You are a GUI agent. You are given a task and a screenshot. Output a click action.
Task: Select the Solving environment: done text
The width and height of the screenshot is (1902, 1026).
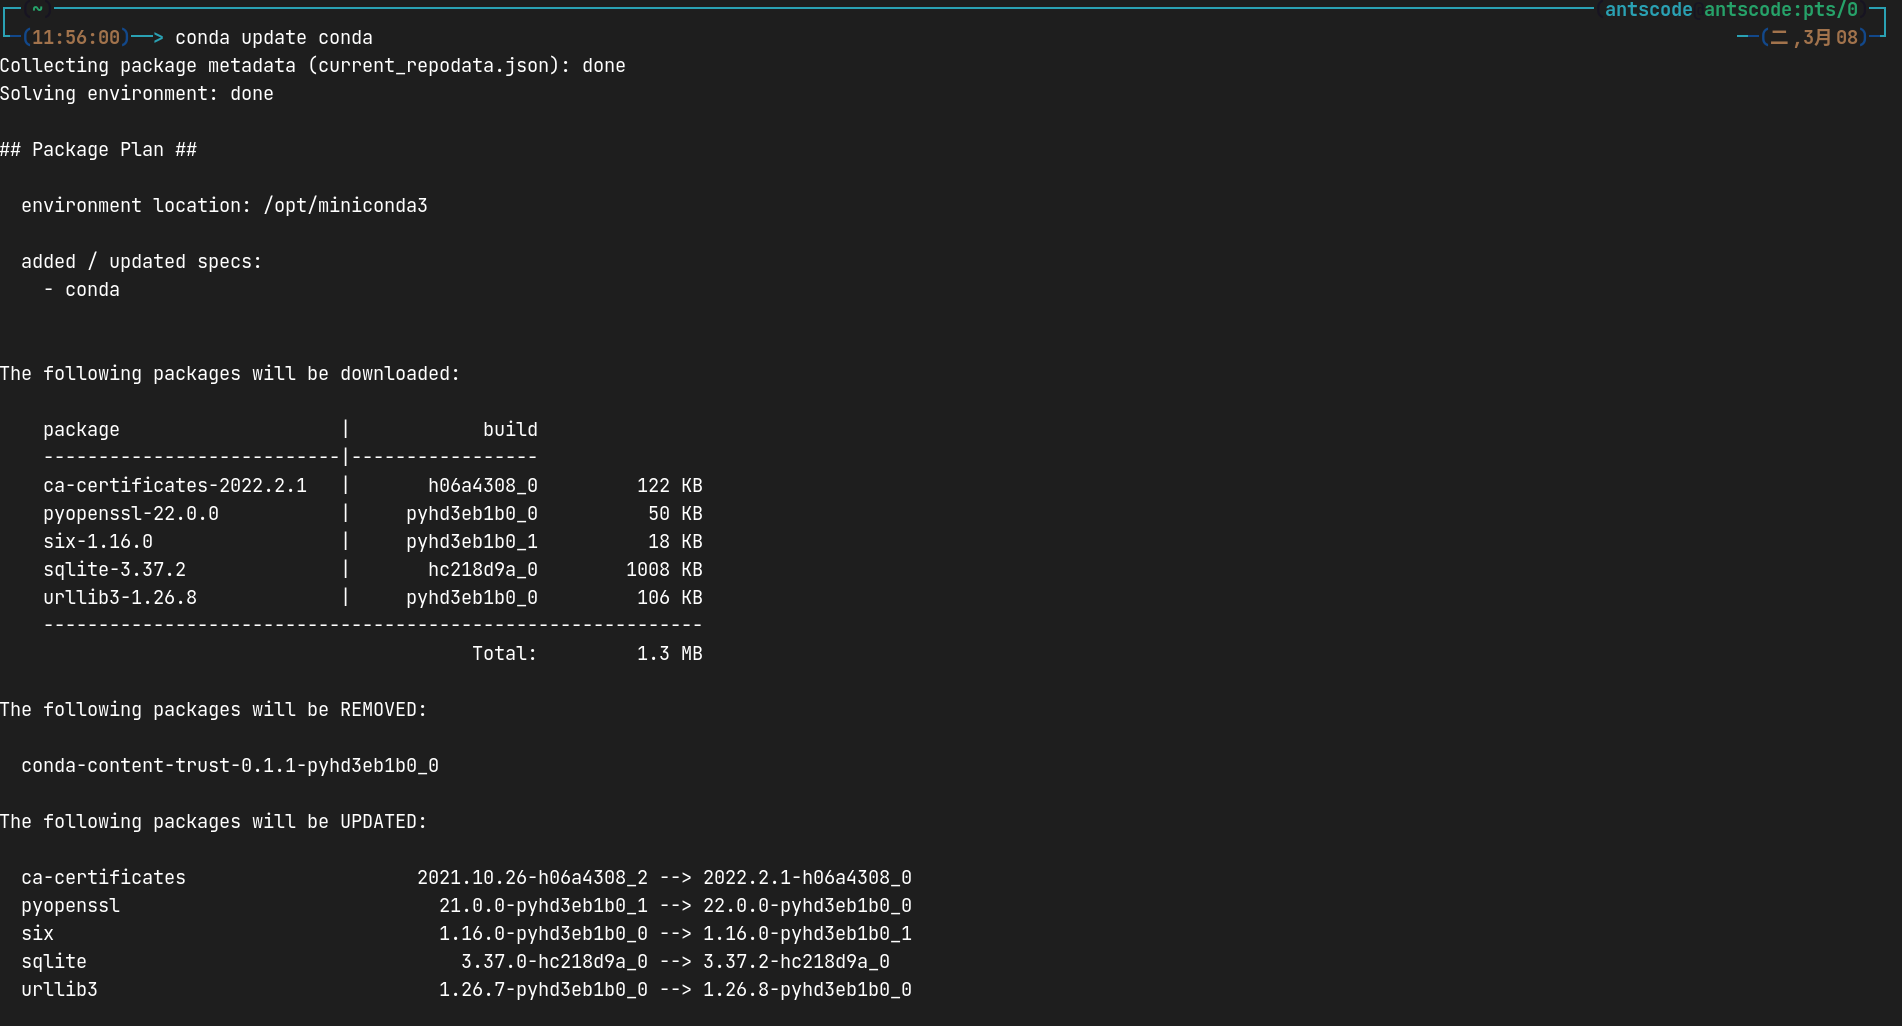[137, 93]
